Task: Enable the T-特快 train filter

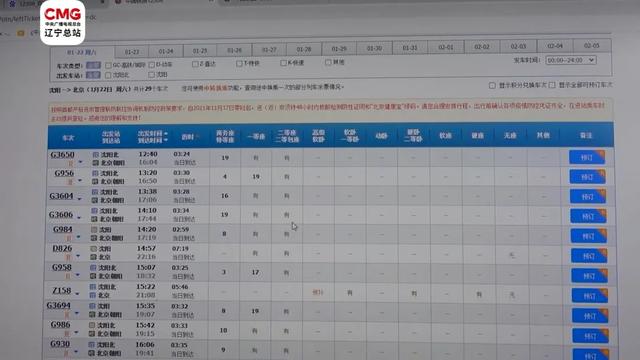Action: pyautogui.click(x=239, y=63)
